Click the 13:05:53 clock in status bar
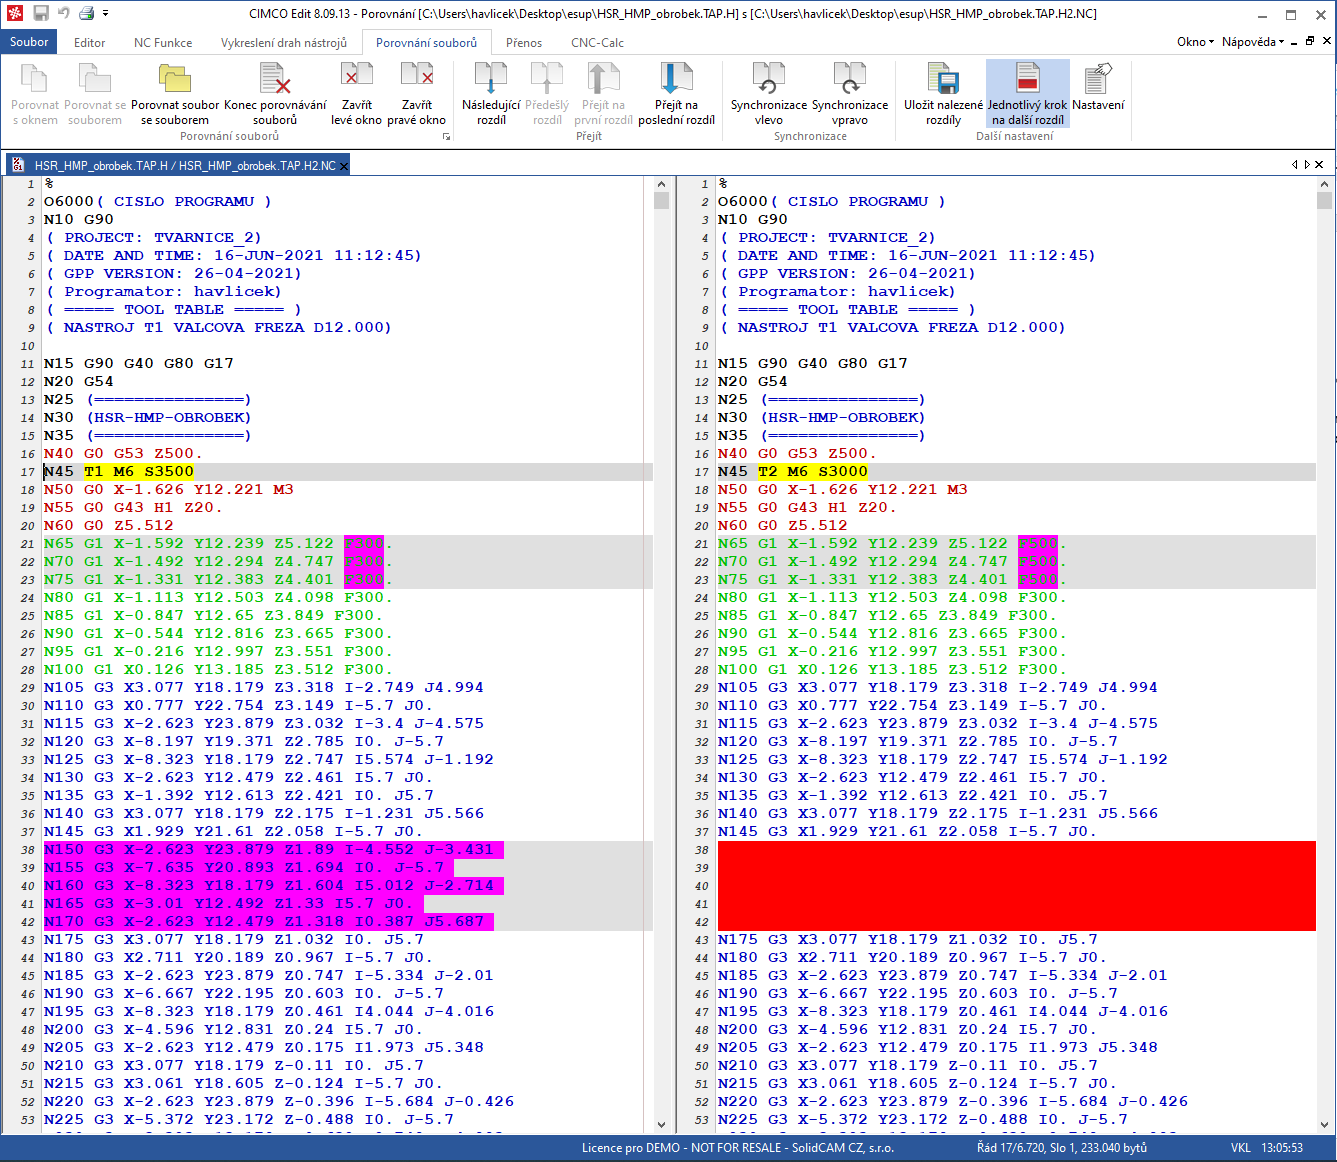 point(1282,1148)
